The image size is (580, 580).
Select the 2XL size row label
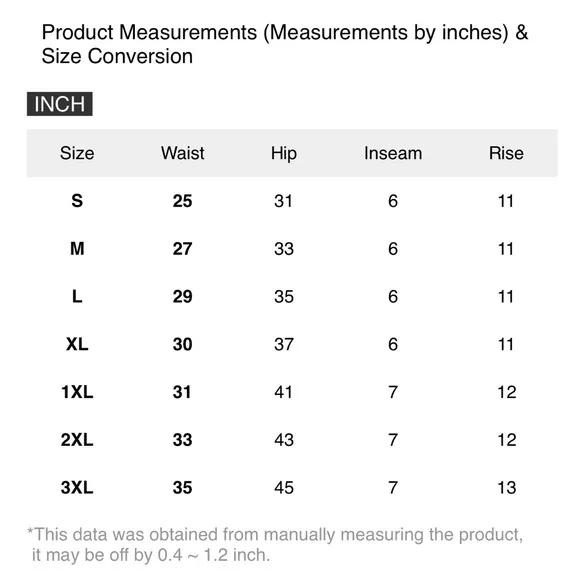(77, 439)
